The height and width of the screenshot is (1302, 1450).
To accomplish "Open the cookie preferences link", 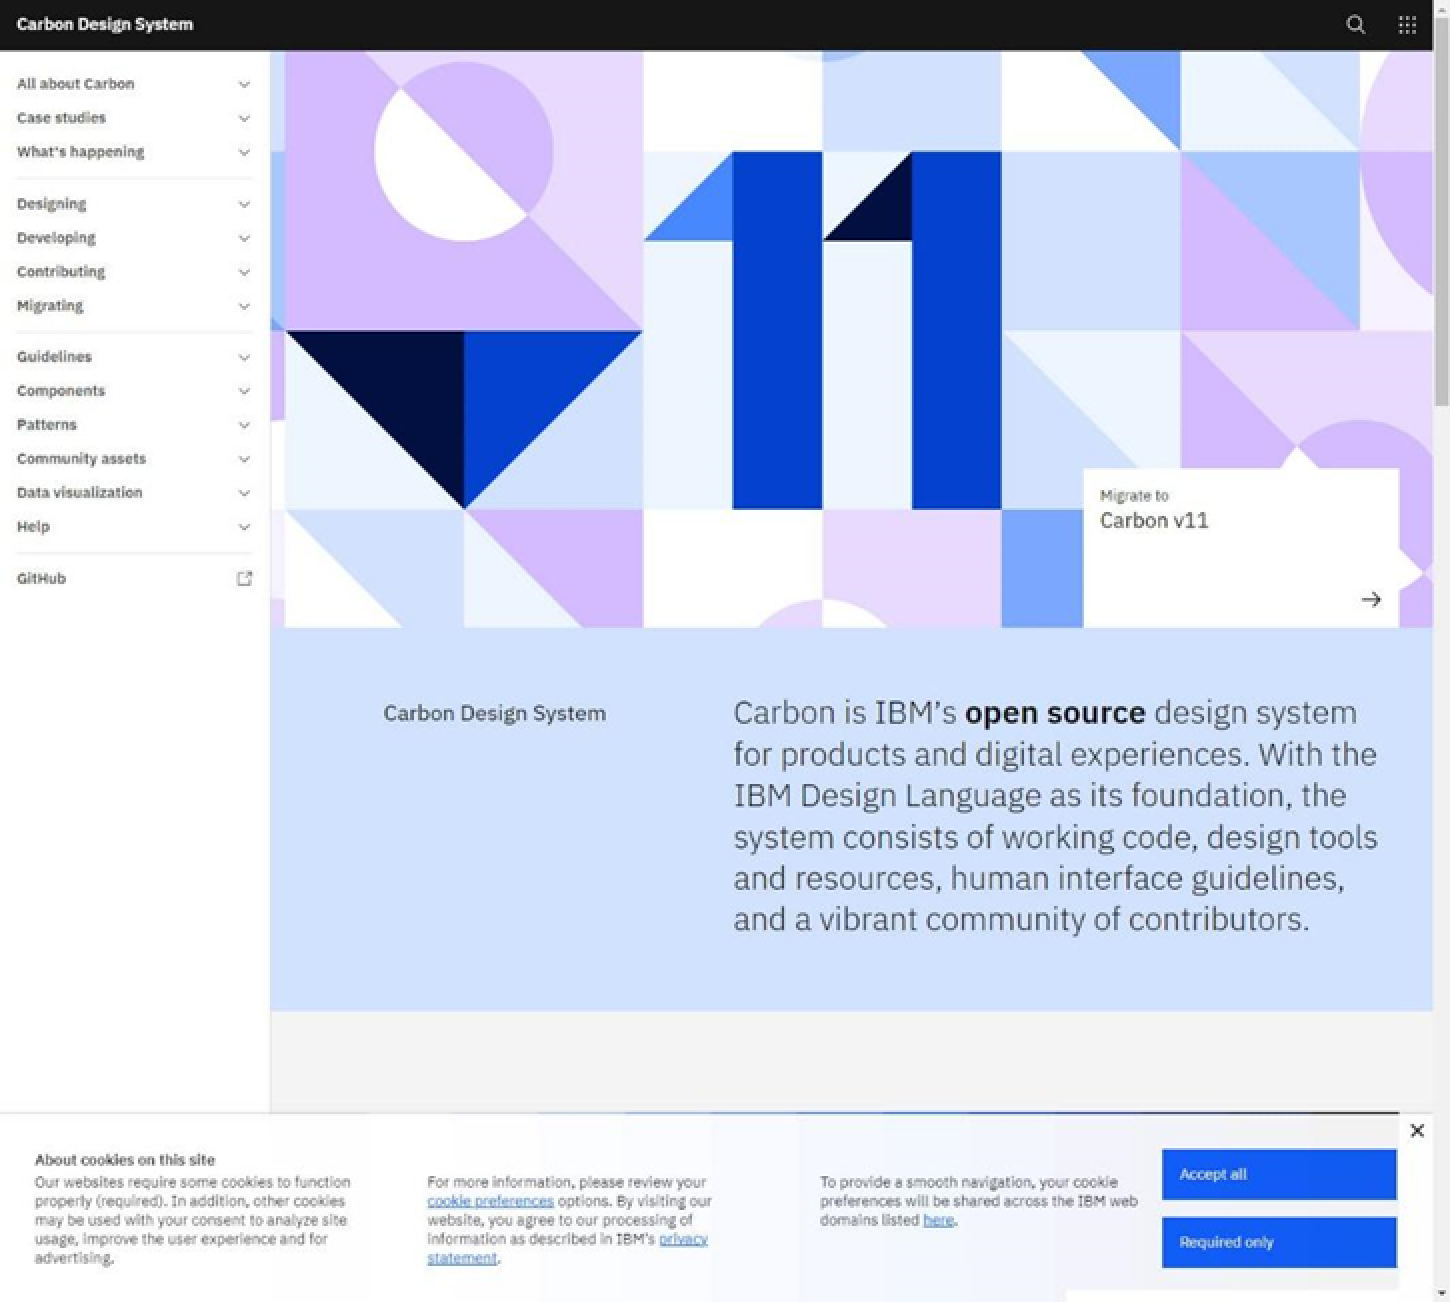I will coord(490,1201).
